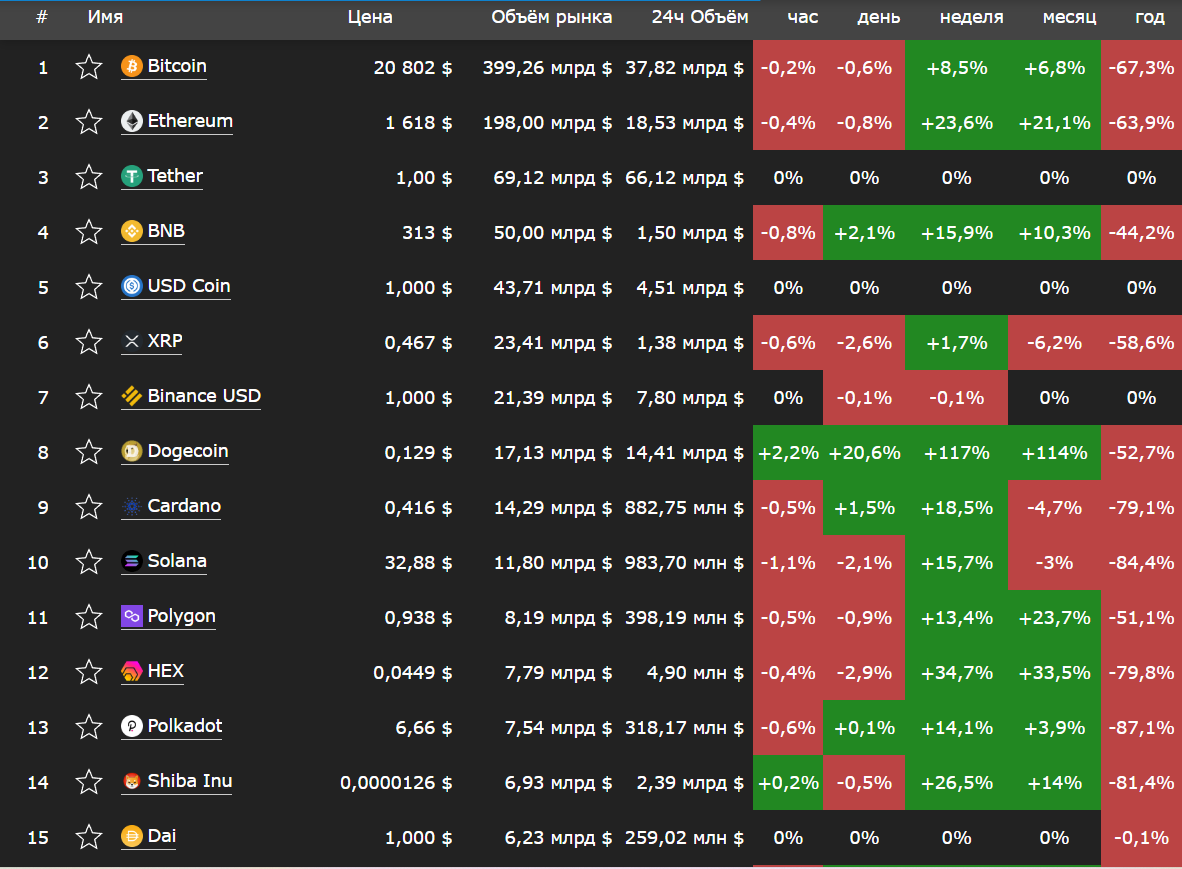Viewport: 1182px width, 869px height.
Task: Toggle the favorite star for Cardano
Action: pyautogui.click(x=89, y=507)
